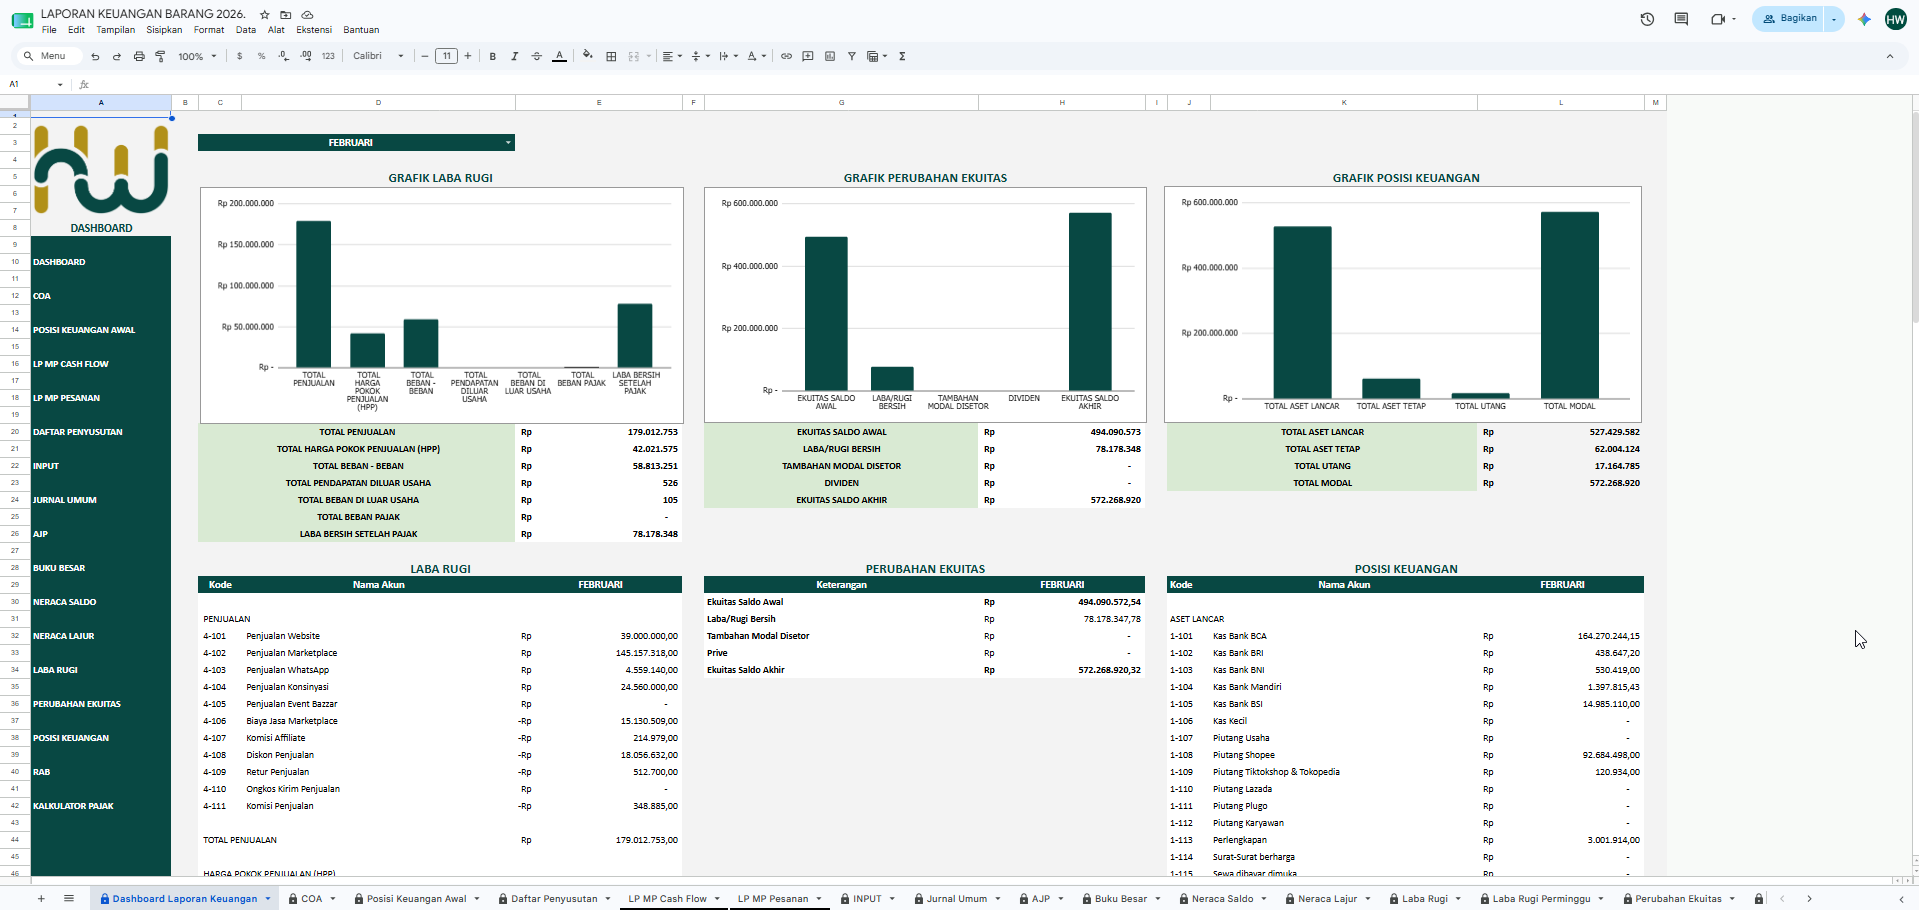1919x910 pixels.
Task: Decrease decimal places
Action: (x=283, y=57)
